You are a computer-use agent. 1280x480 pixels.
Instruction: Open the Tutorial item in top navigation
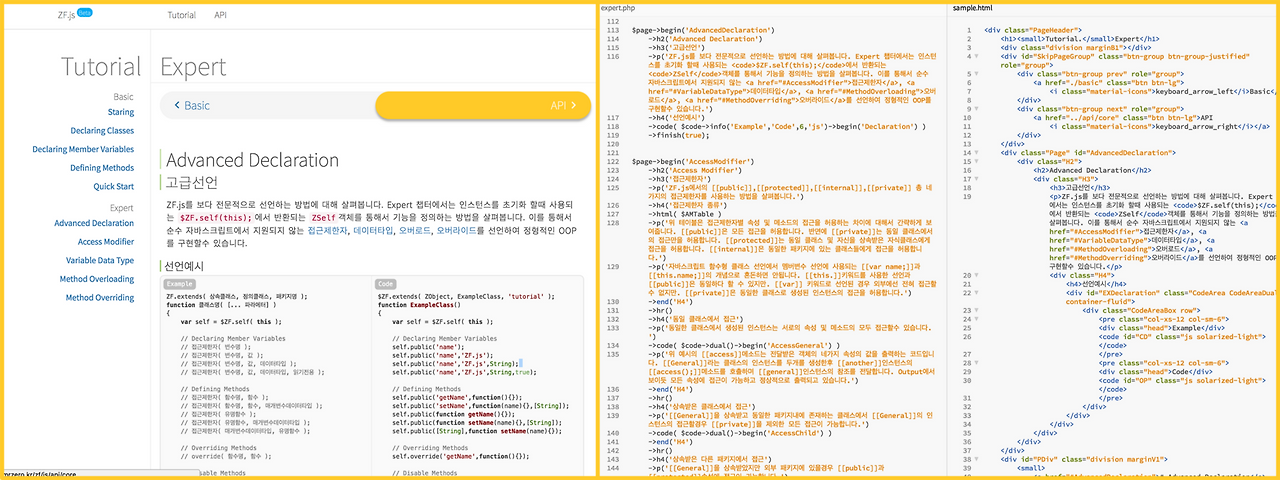[x=182, y=15]
